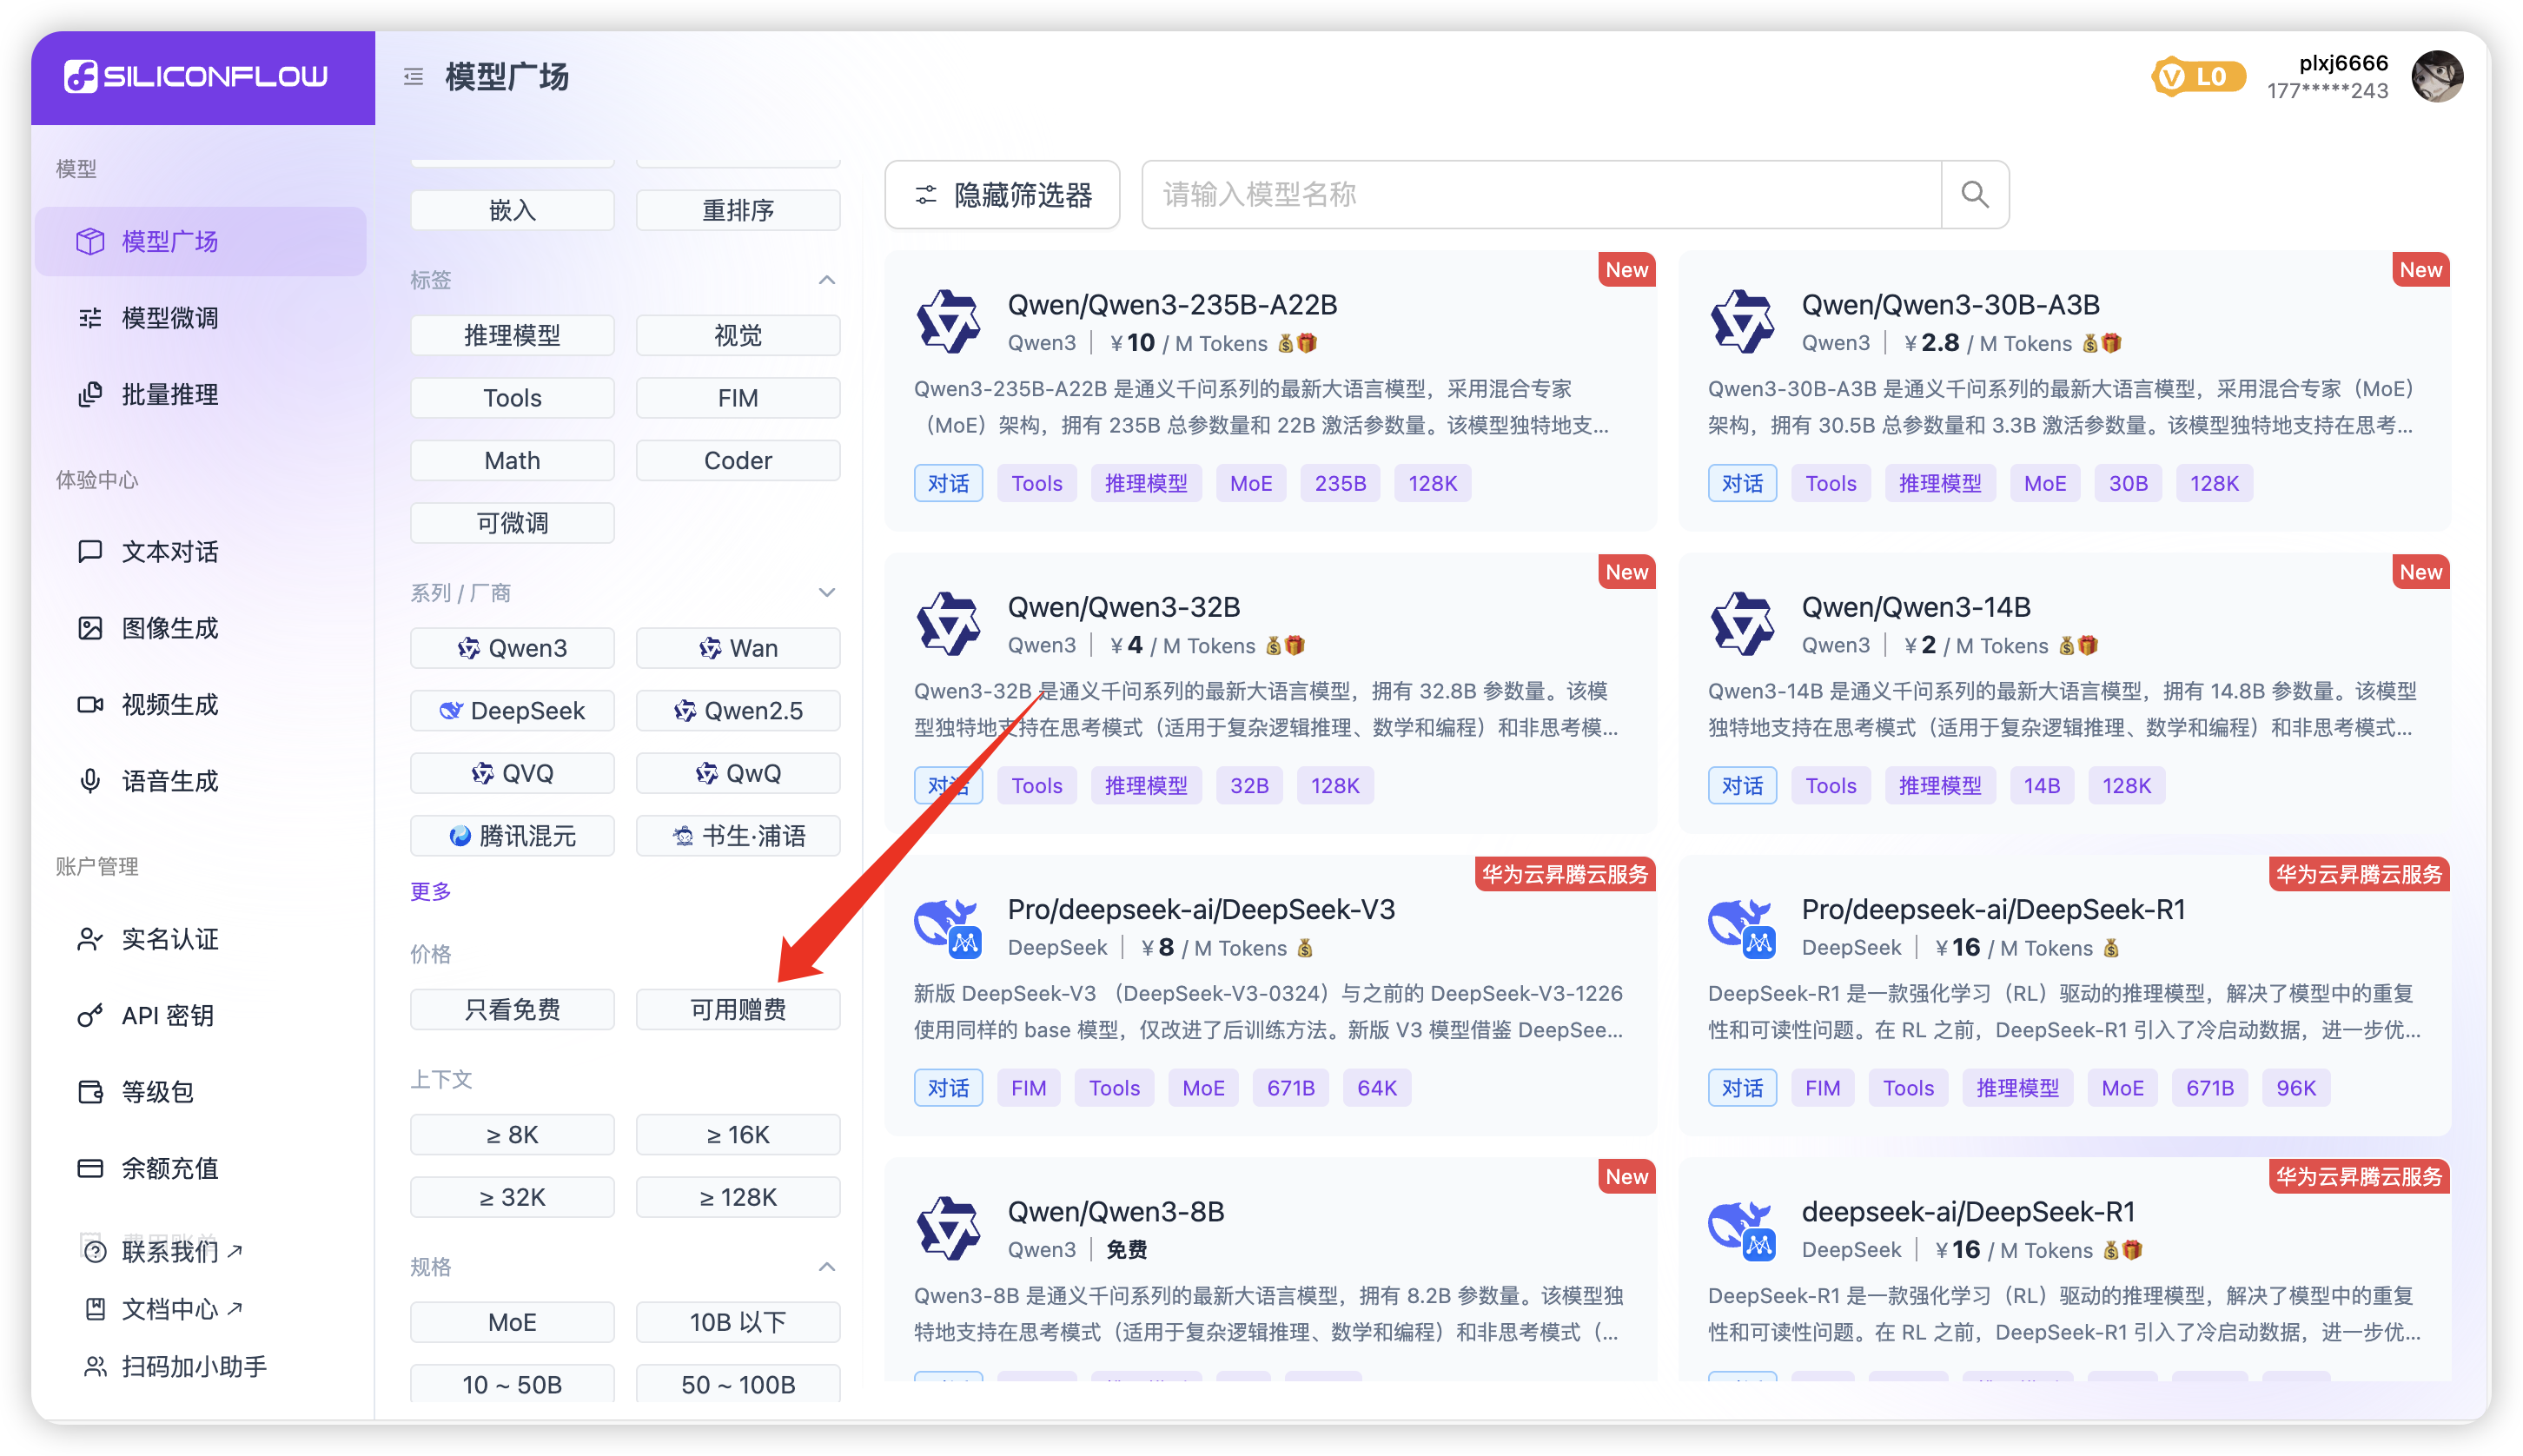Click the 文档中心 book icon
The image size is (2523, 1456).
[95, 1309]
